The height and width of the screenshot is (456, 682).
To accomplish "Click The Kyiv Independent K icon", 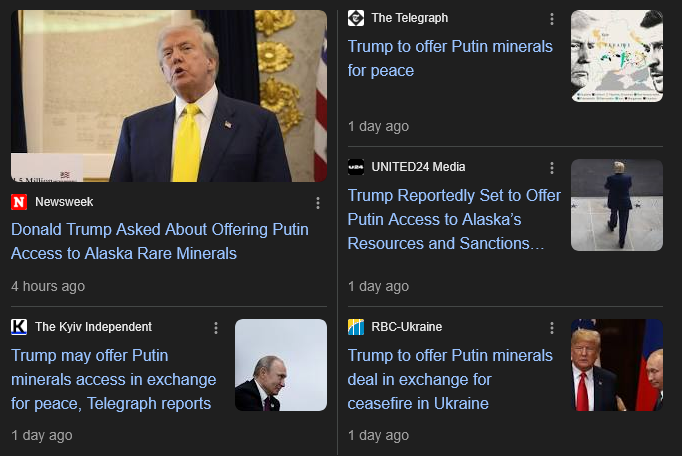I will tap(19, 327).
